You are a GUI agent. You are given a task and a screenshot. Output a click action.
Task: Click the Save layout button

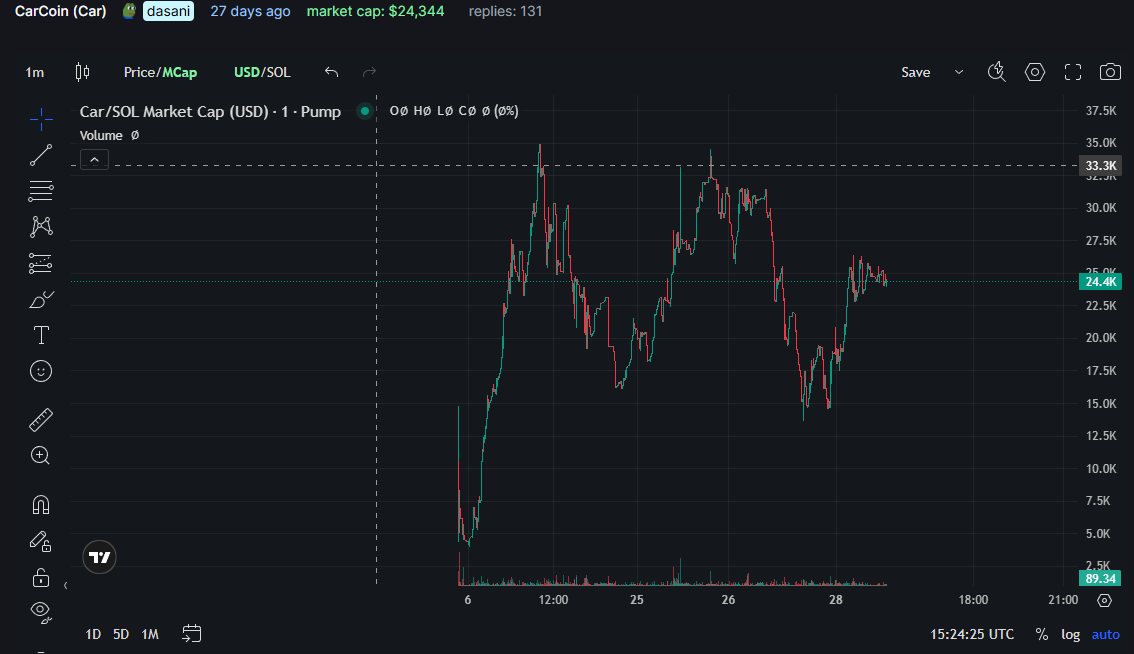(916, 72)
